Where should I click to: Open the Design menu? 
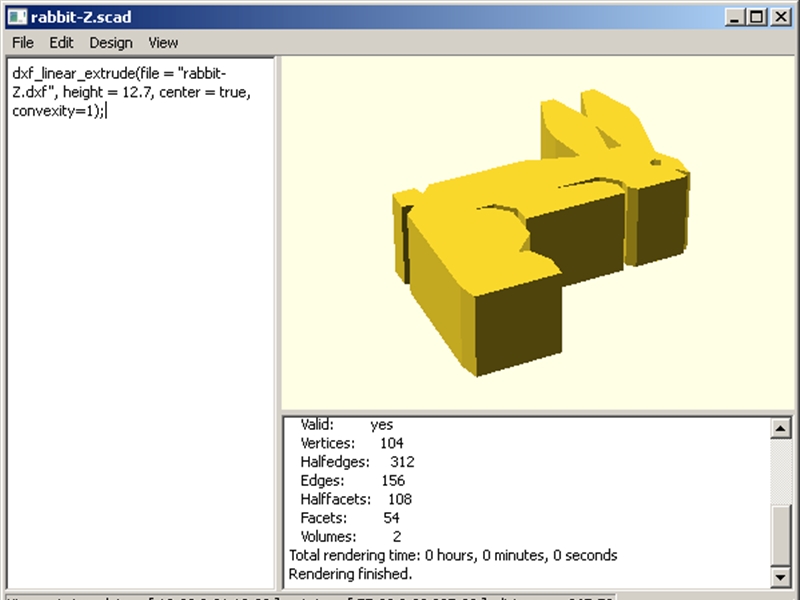pos(111,43)
